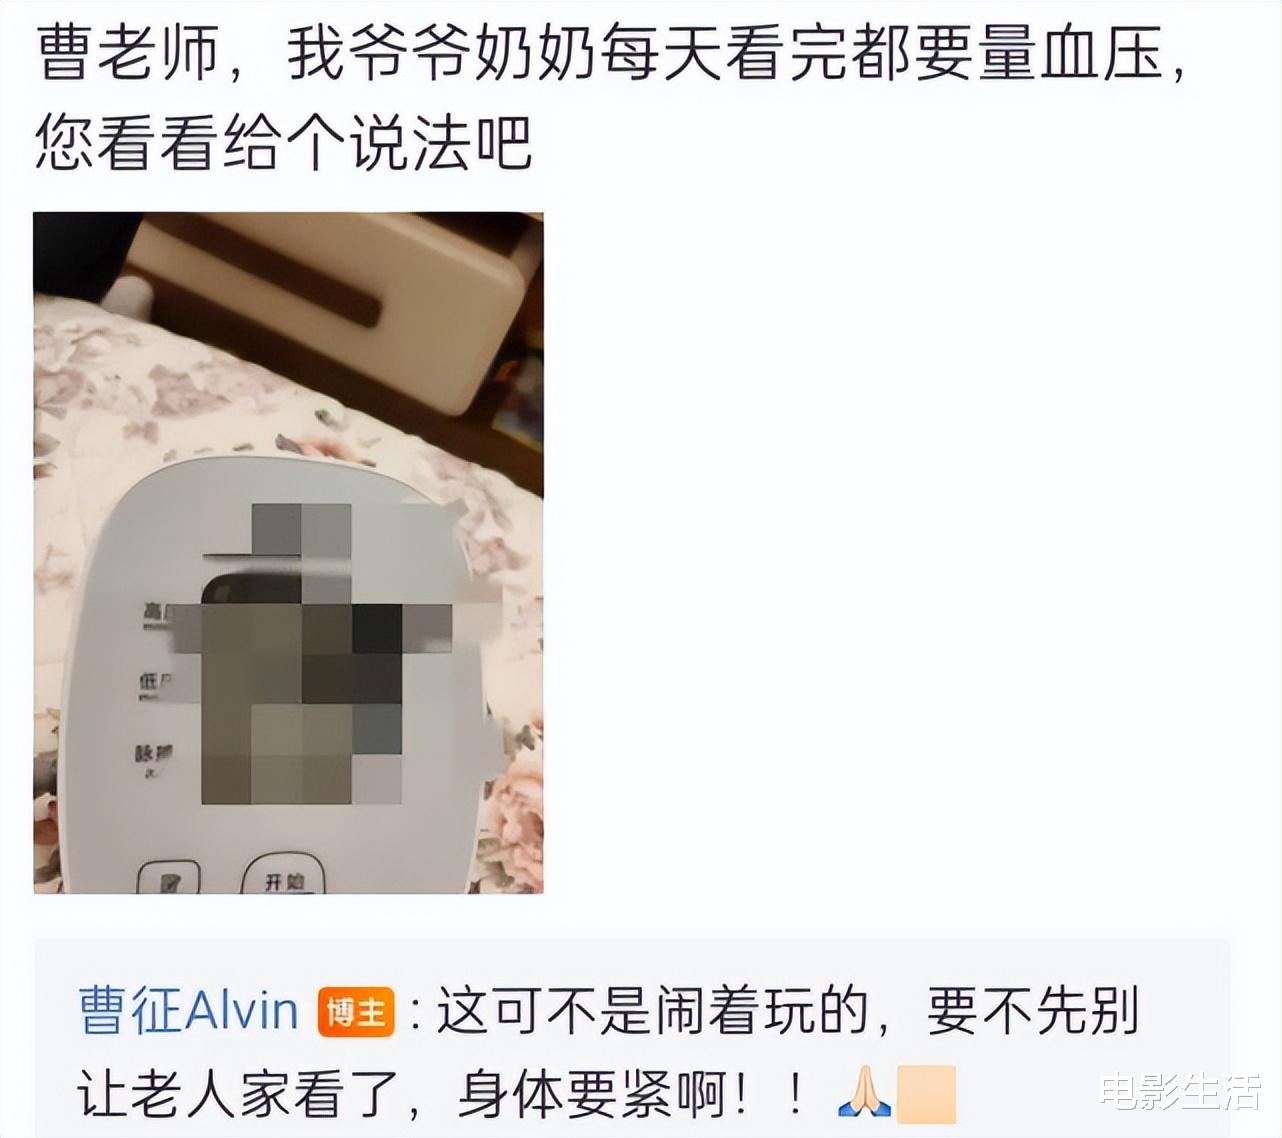Open the blood pressure monitor photo

pos(289,552)
